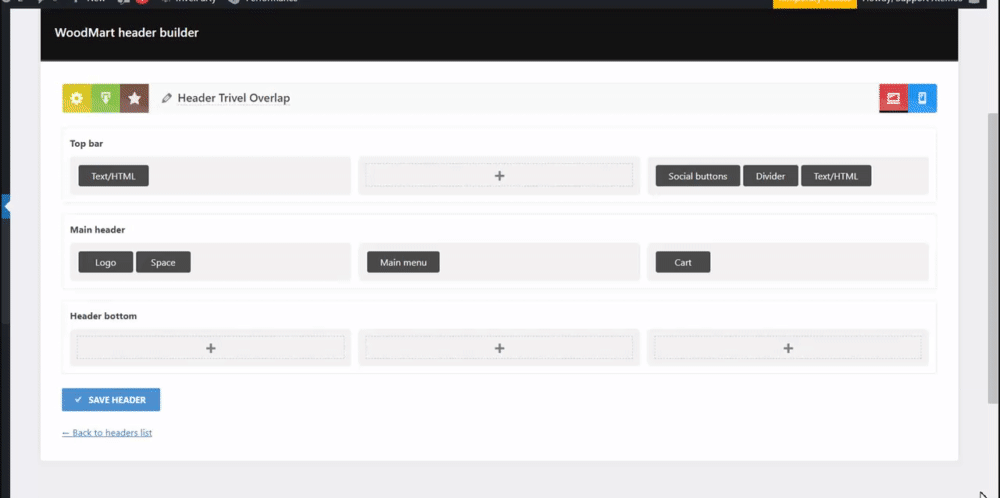Edit the Header Trivel Overlap name field
Screen dimensions: 1000x498
pos(233,98)
